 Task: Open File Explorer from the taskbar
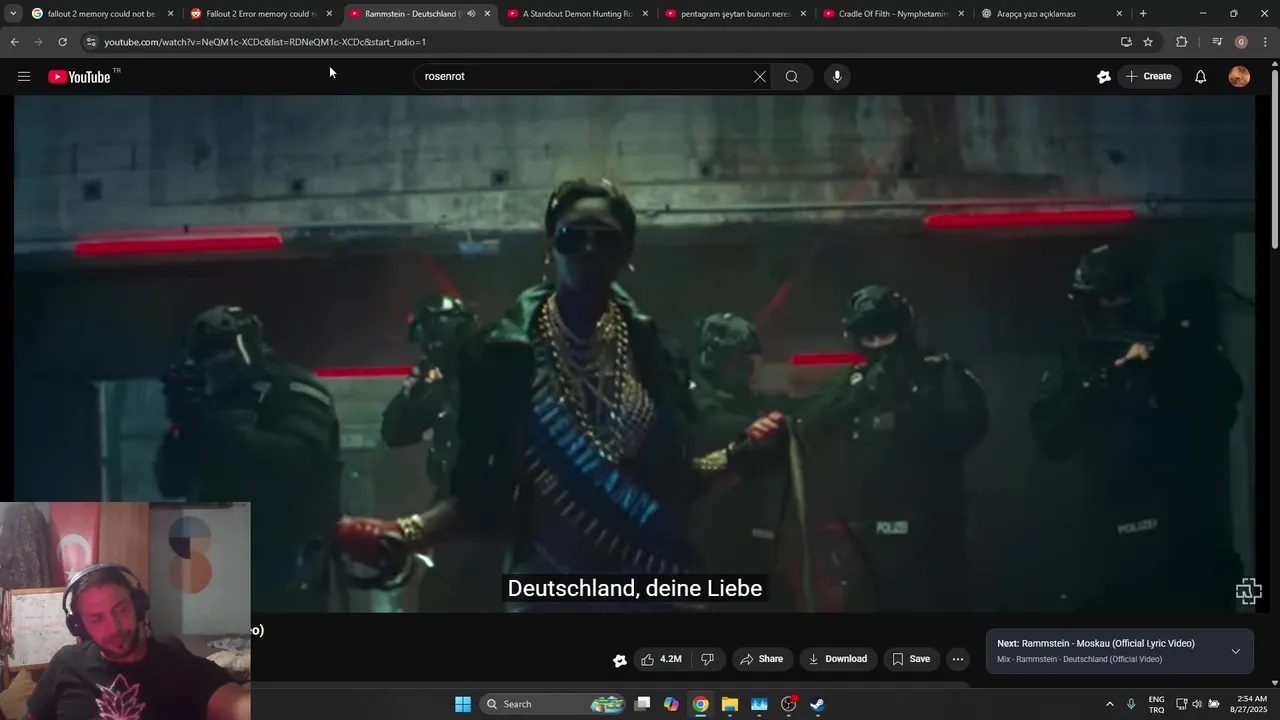[730, 704]
